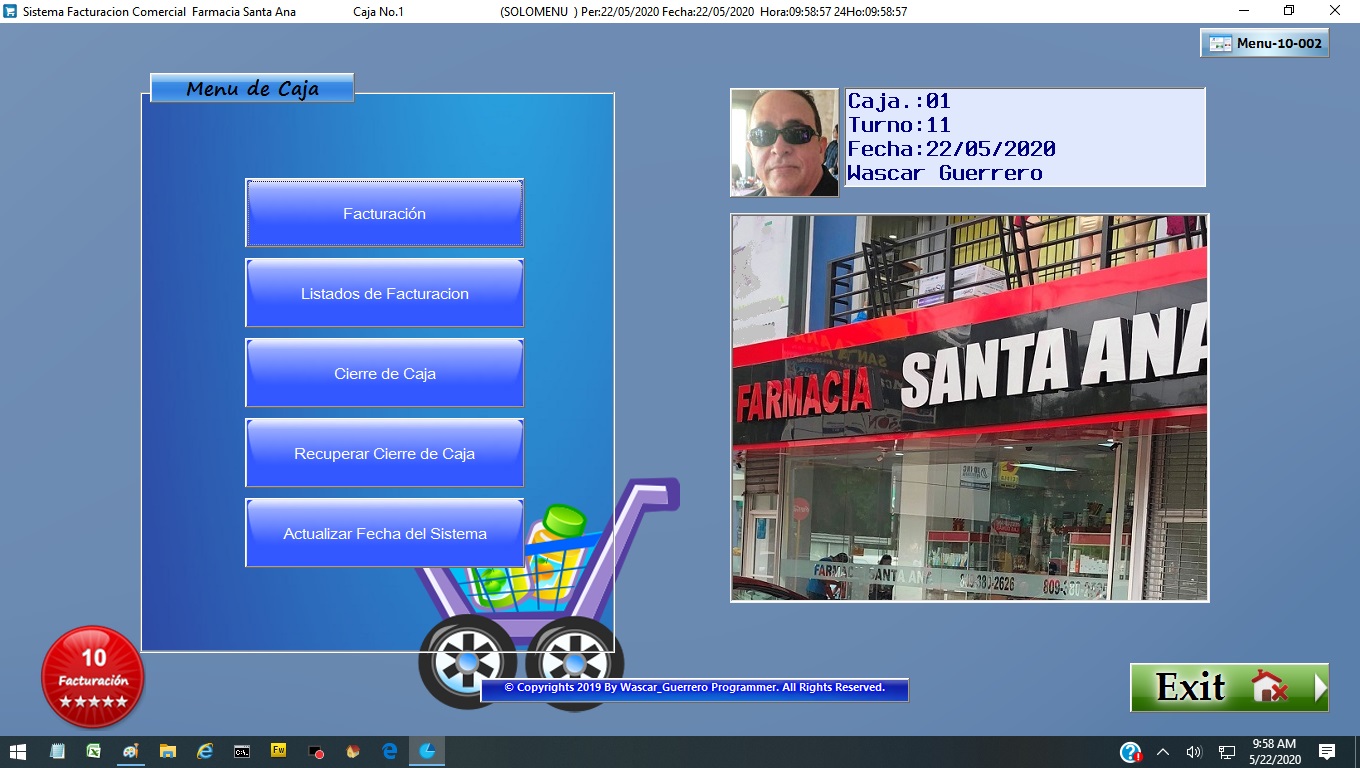Click the volume speaker tray icon
Image resolution: width=1360 pixels, height=768 pixels.
point(1193,752)
